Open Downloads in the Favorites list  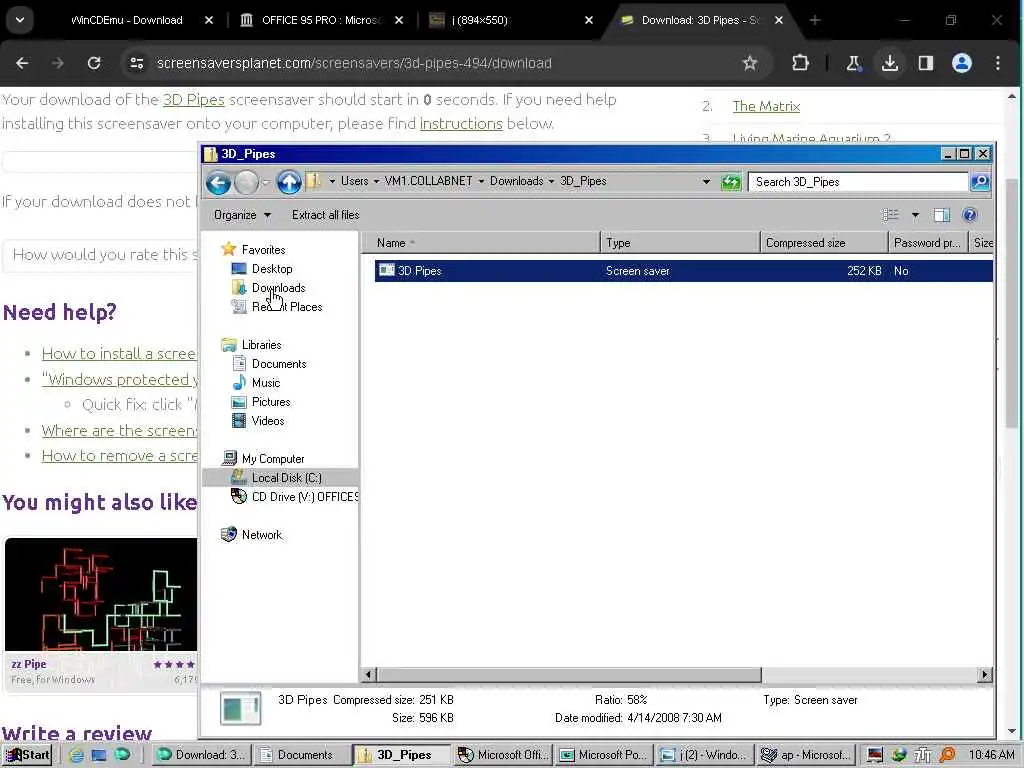click(278, 287)
